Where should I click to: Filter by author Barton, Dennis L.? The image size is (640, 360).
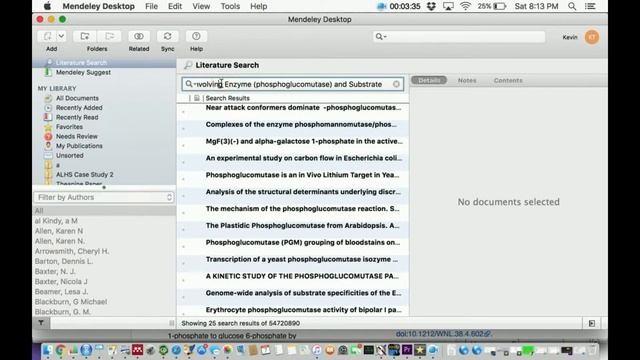pyautogui.click(x=64, y=261)
